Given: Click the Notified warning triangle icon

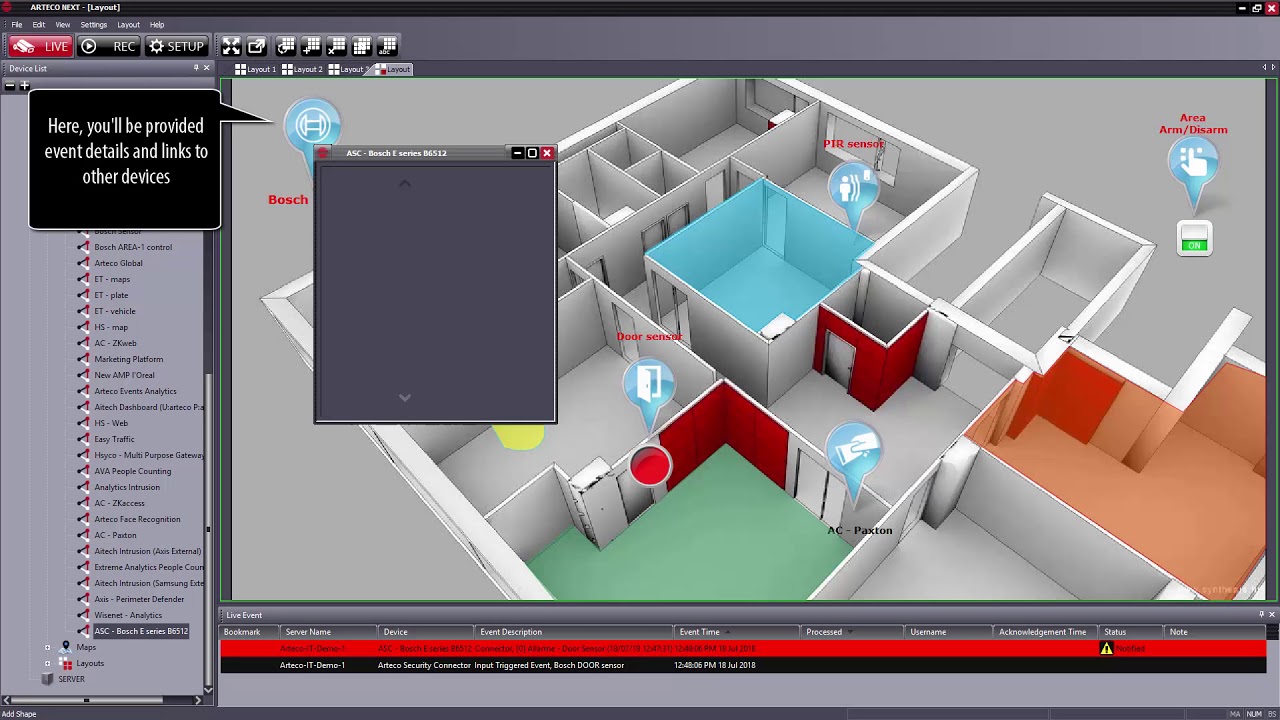Looking at the screenshot, I should [x=1106, y=648].
